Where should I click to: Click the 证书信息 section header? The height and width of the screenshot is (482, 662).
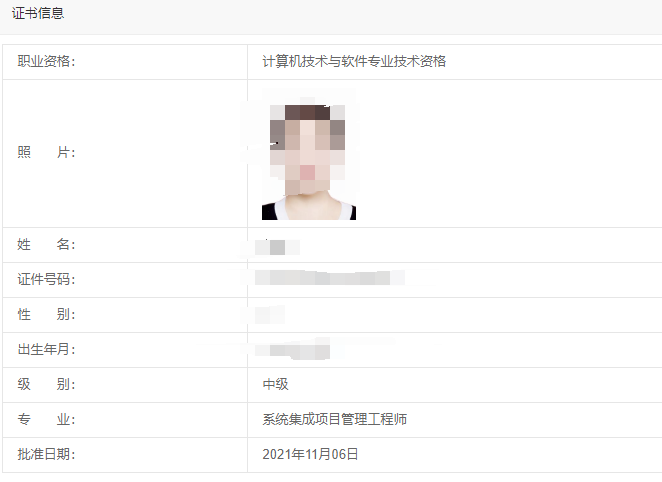[38, 13]
